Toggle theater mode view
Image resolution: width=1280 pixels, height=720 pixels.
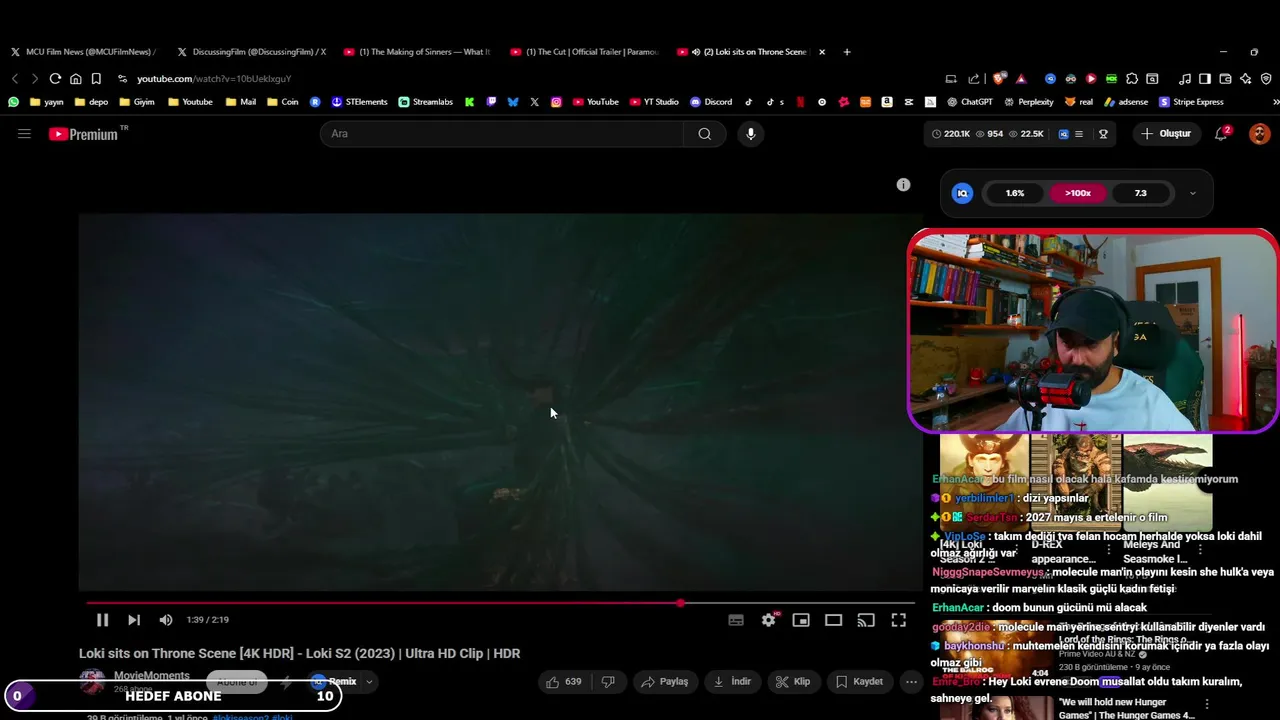click(833, 620)
